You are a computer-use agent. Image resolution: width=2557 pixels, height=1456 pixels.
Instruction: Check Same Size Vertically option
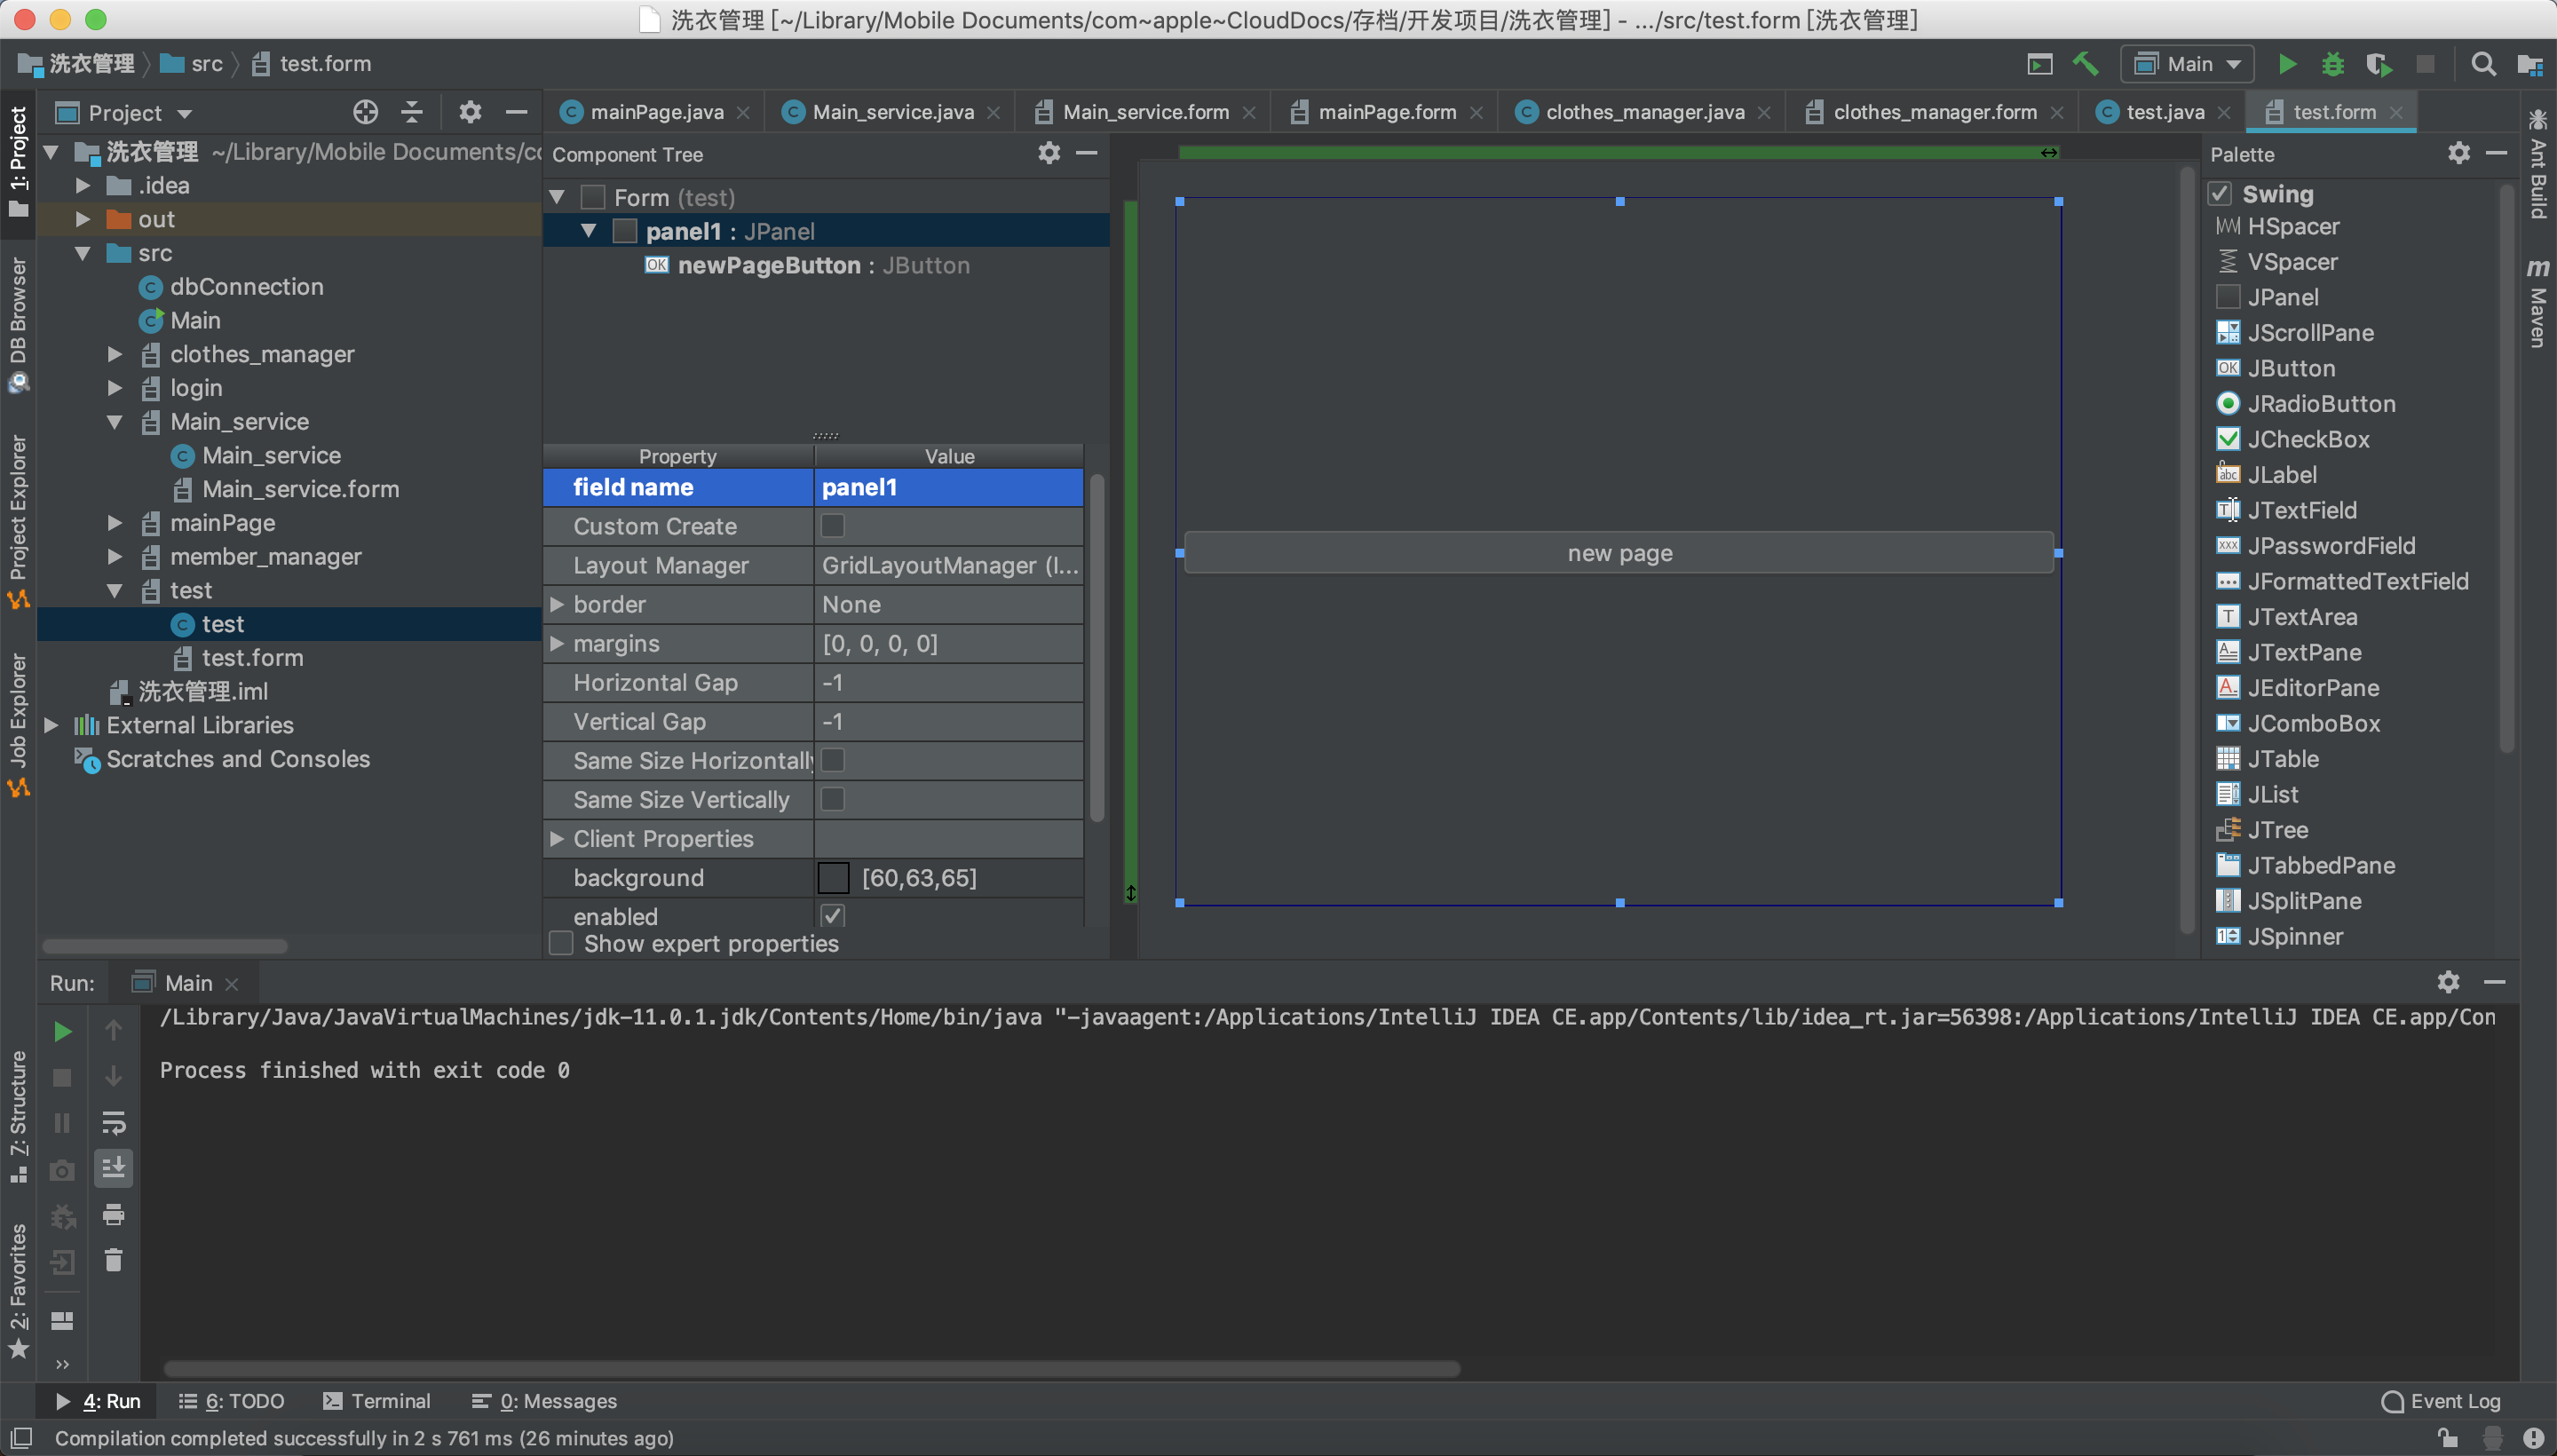832,799
